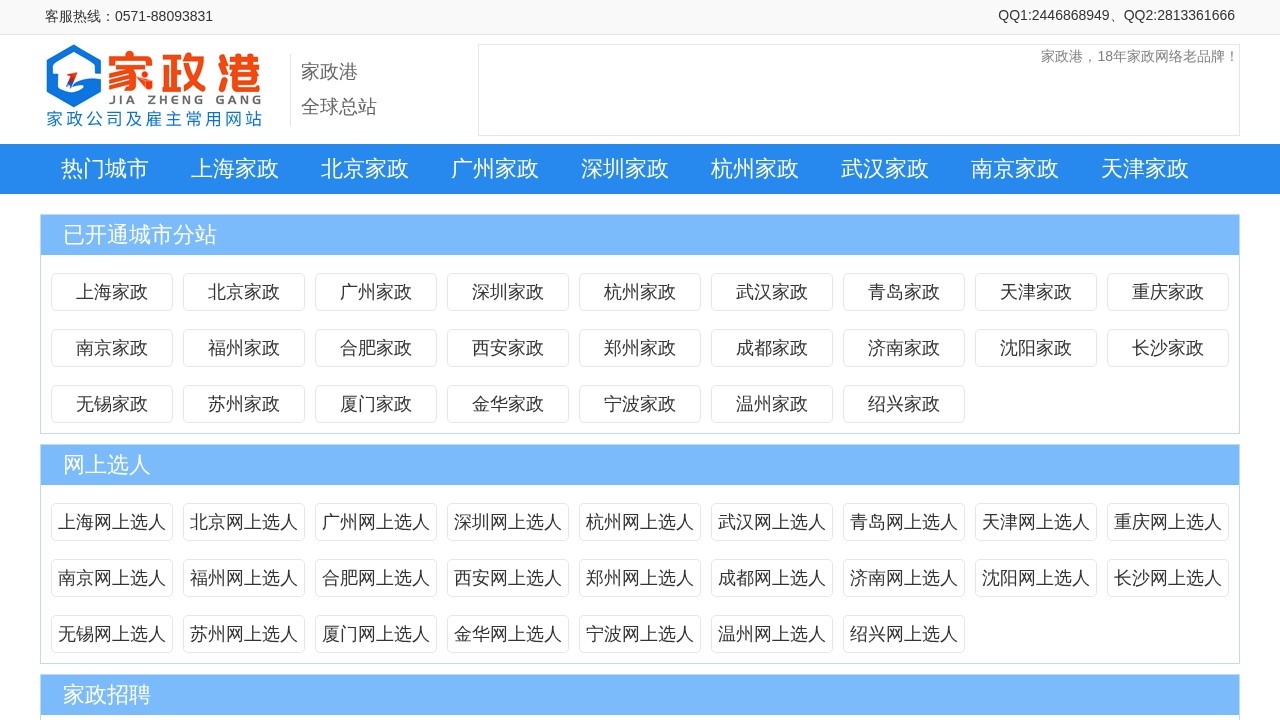Open 广州家政 city station button
Viewport: 1280px width, 720px height.
(376, 292)
